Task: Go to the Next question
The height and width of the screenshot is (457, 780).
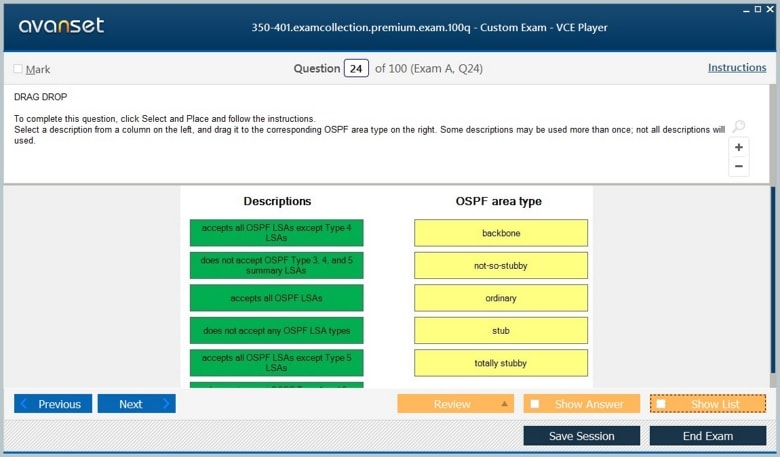Action: click(x=136, y=404)
